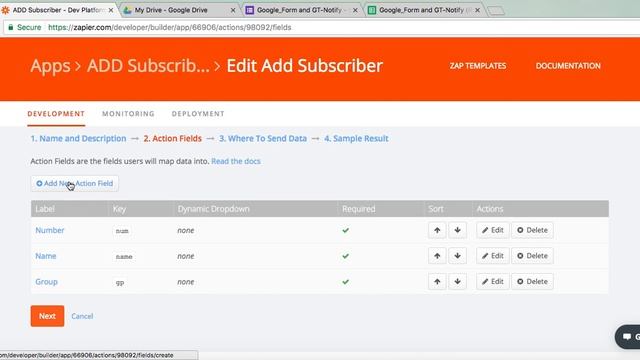This screenshot has height=360, width=640.
Task: Click the Required column header
Action: [358, 209]
